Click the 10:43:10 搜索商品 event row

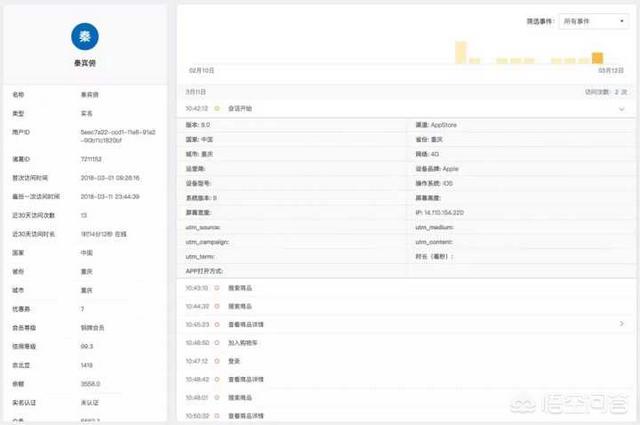pos(400,288)
